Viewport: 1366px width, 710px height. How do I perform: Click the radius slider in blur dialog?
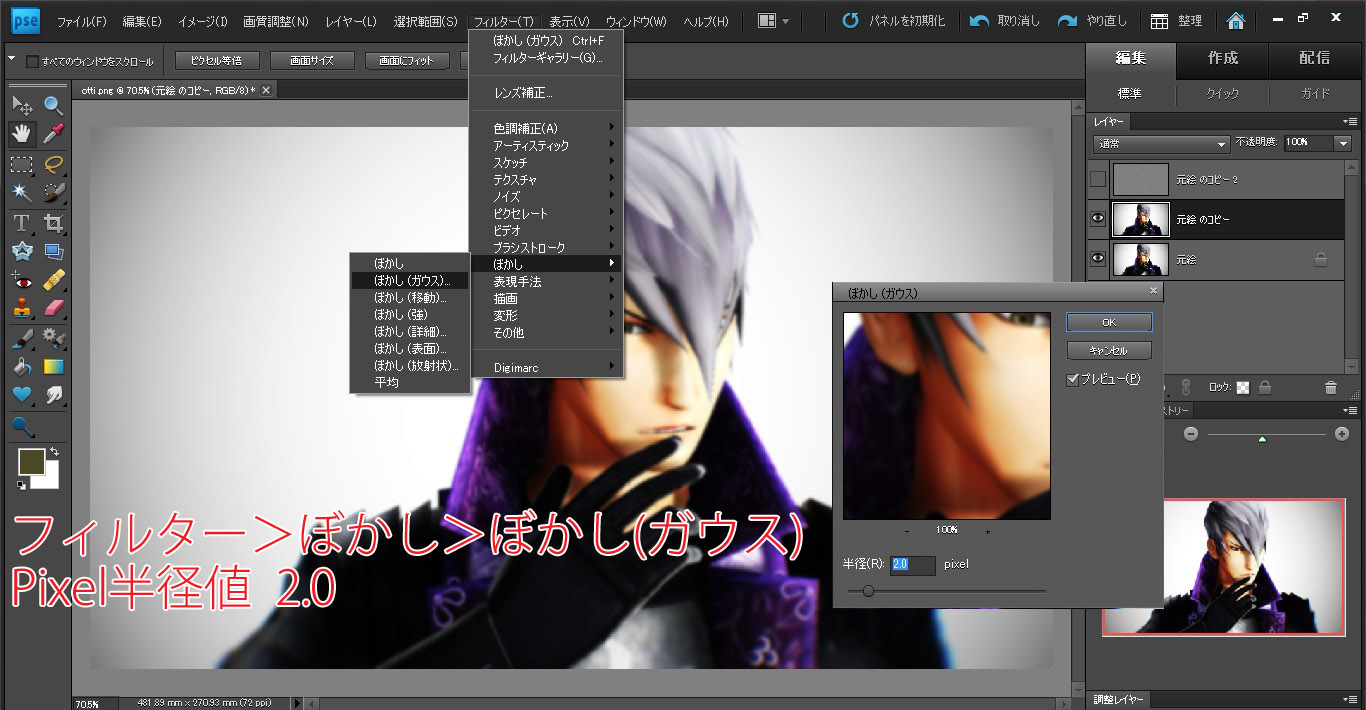tap(867, 591)
